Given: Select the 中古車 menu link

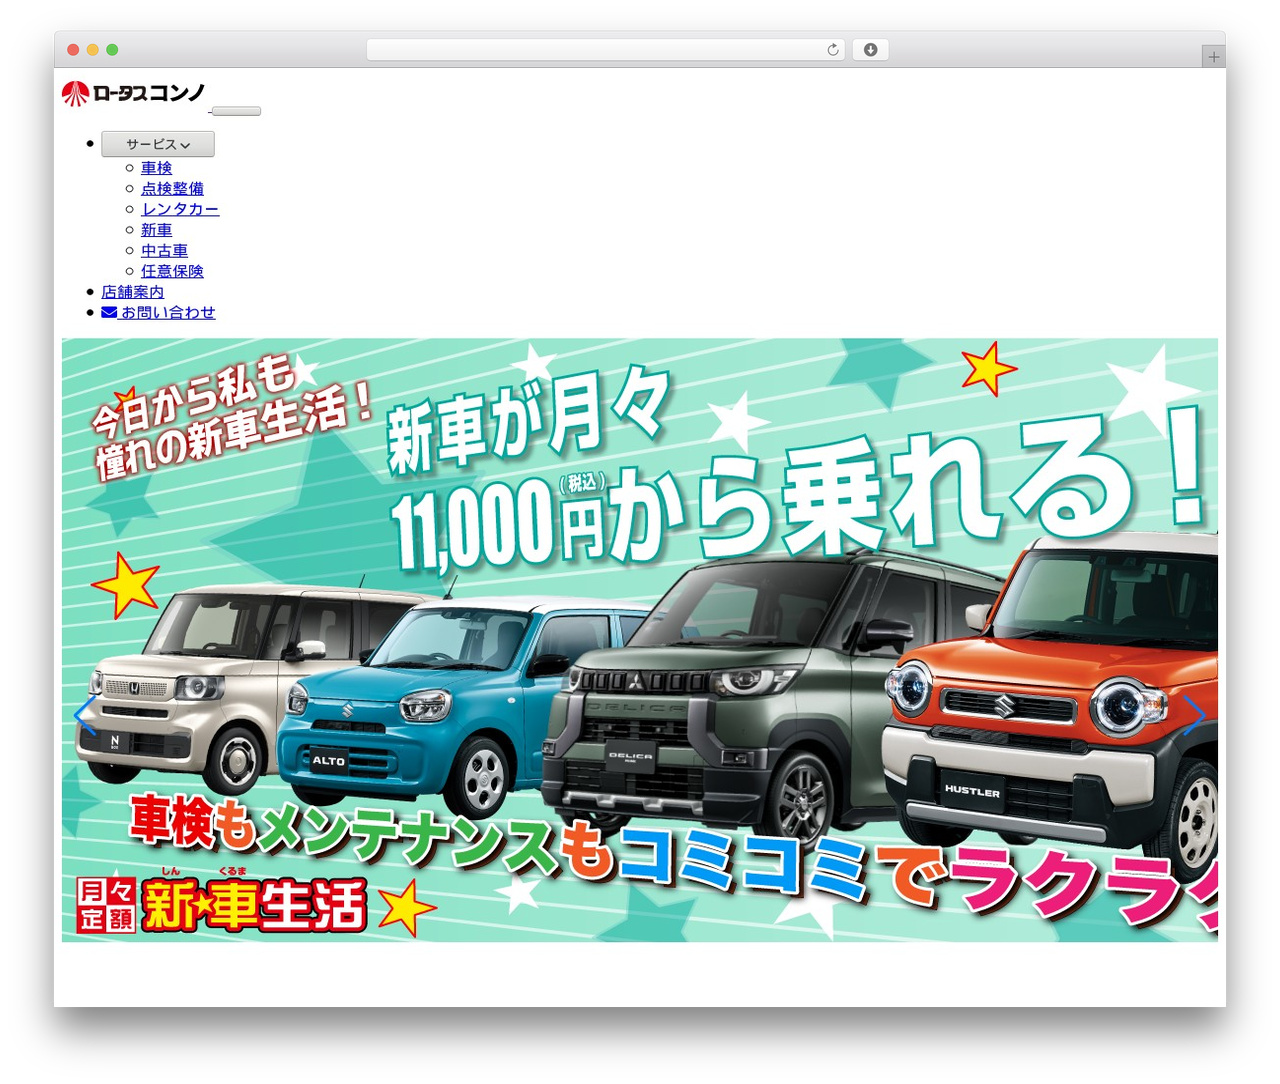Looking at the screenshot, I should tap(164, 250).
